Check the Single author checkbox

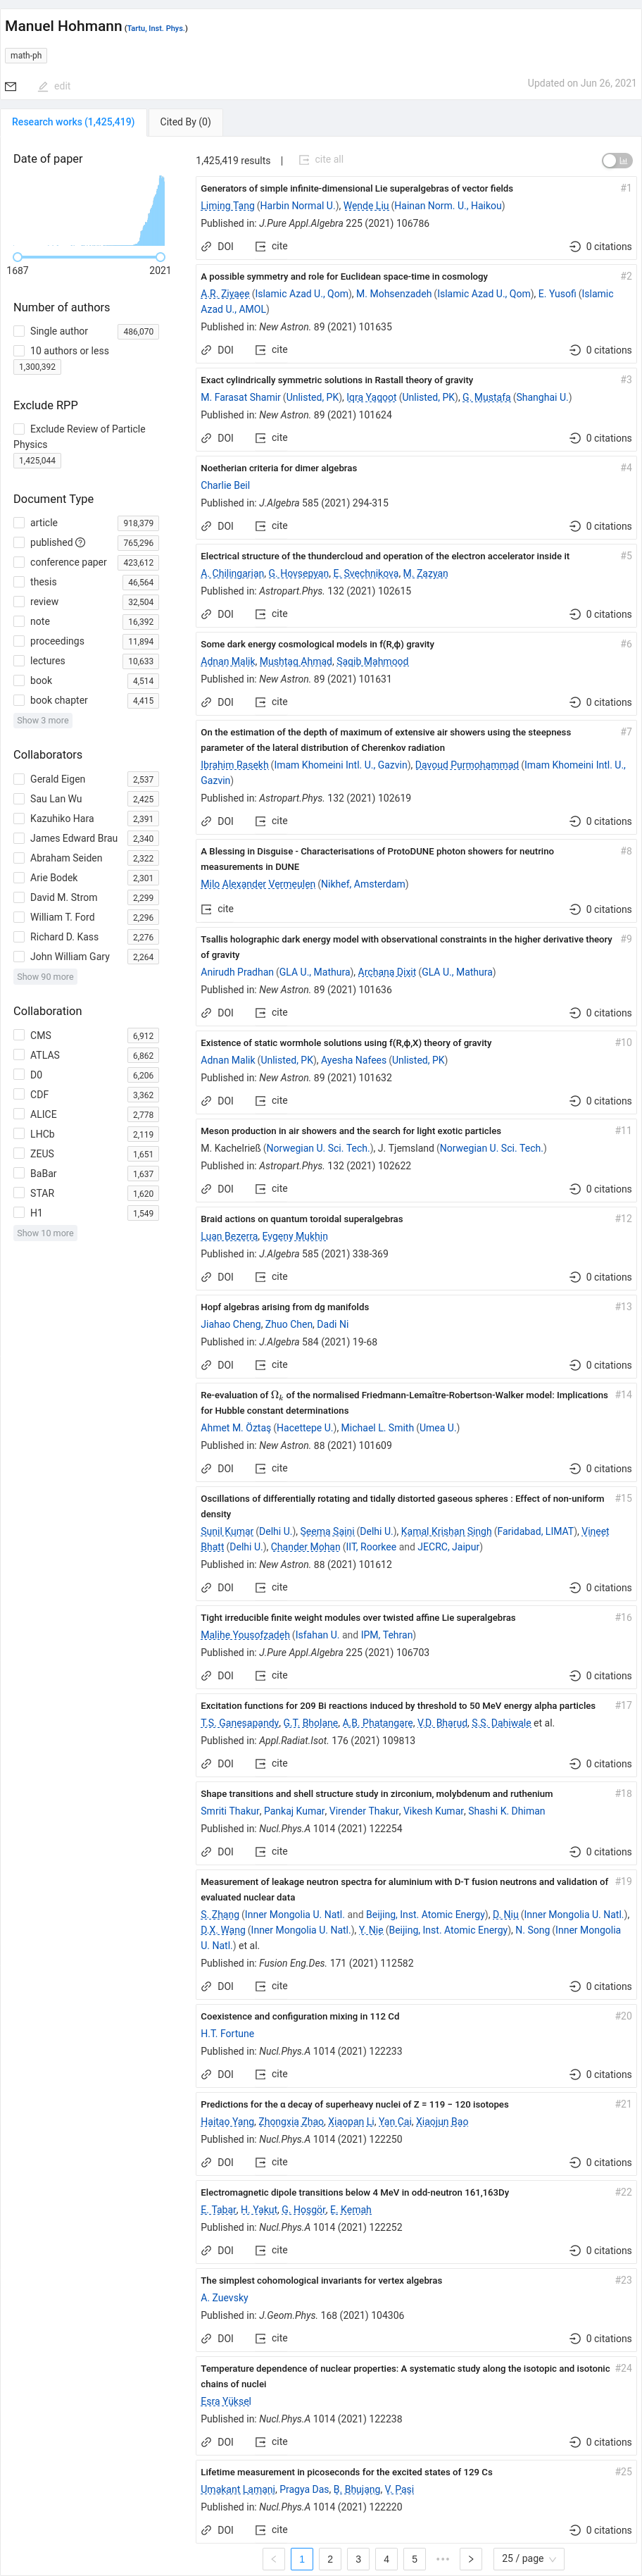pos(19,331)
